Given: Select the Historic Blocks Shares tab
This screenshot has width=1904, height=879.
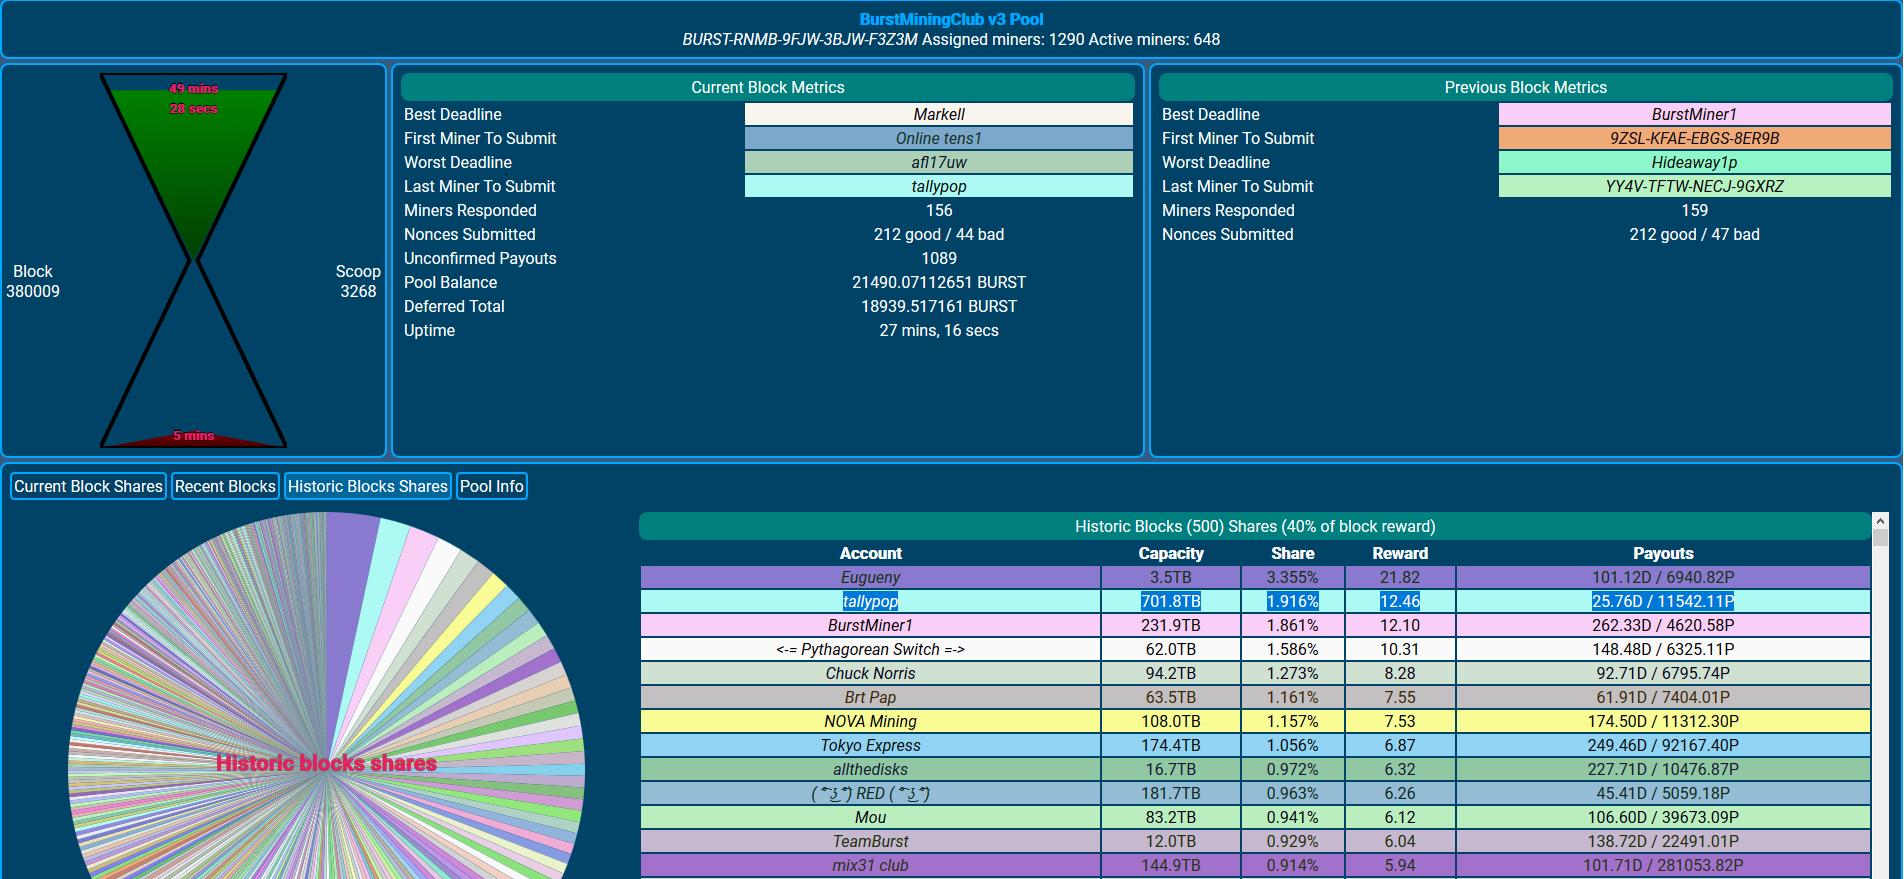Looking at the screenshot, I should point(368,486).
